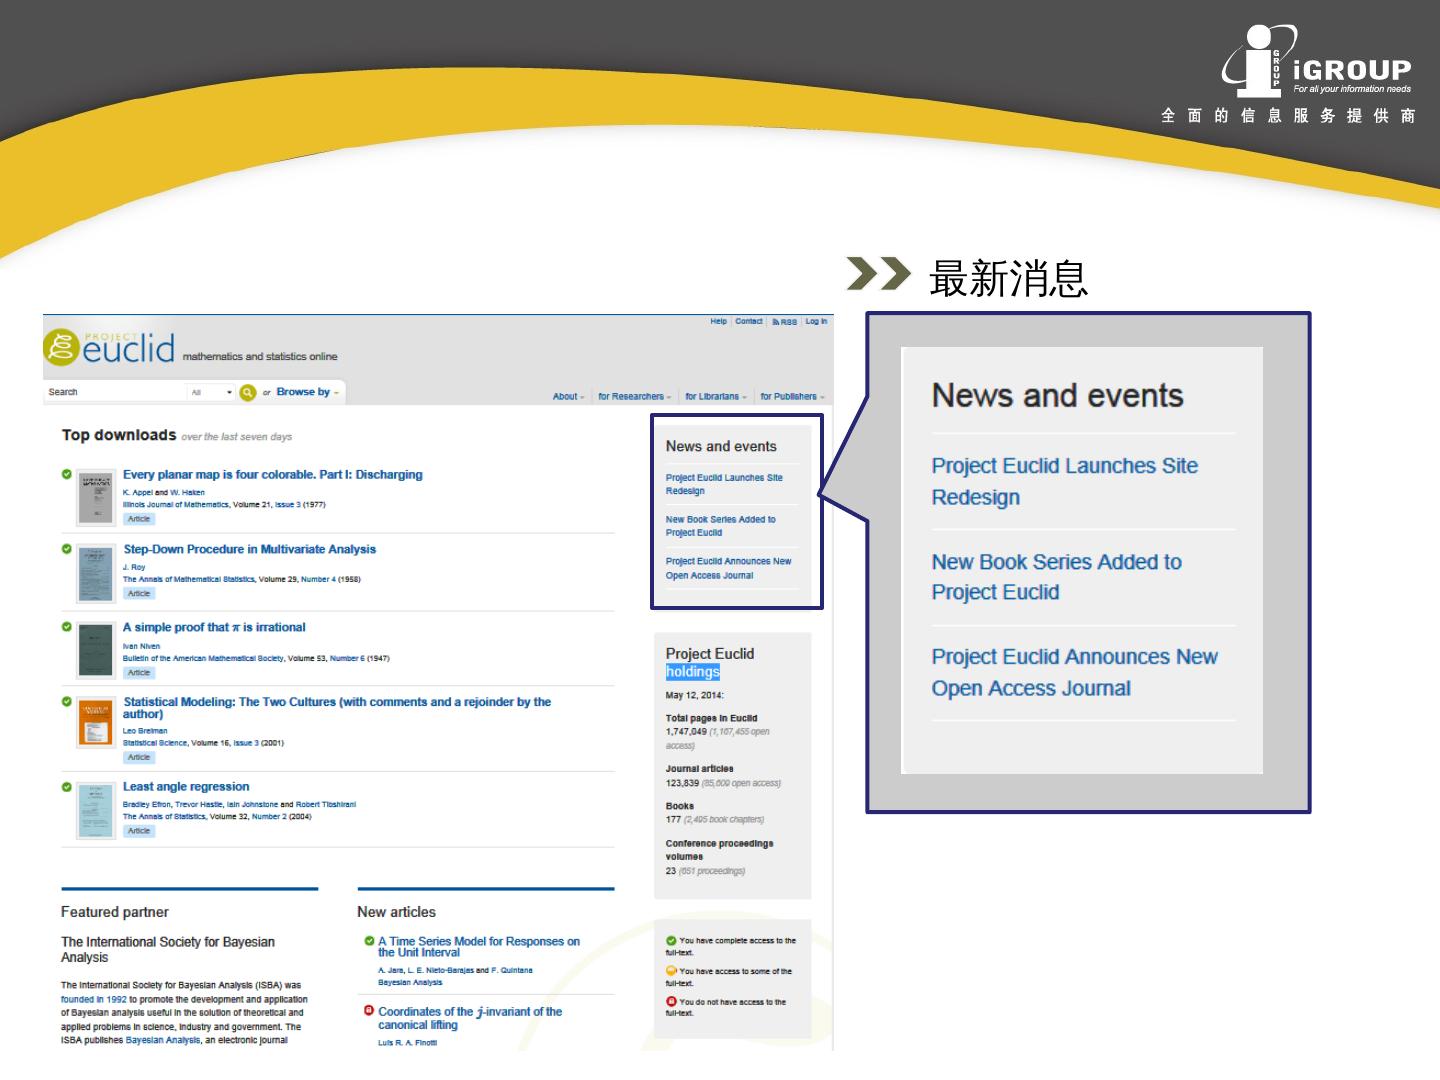The height and width of the screenshot is (1080, 1440).
Task: Click the highlighted 'holdings' heading word
Action: coord(693,672)
